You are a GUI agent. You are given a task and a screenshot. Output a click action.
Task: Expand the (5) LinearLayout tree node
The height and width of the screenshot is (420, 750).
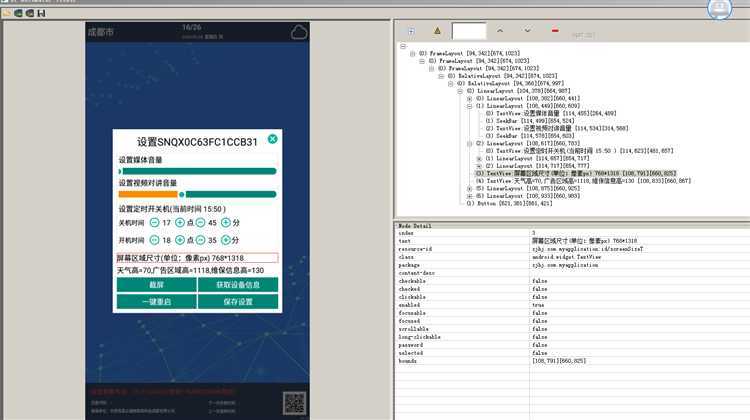[470, 188]
